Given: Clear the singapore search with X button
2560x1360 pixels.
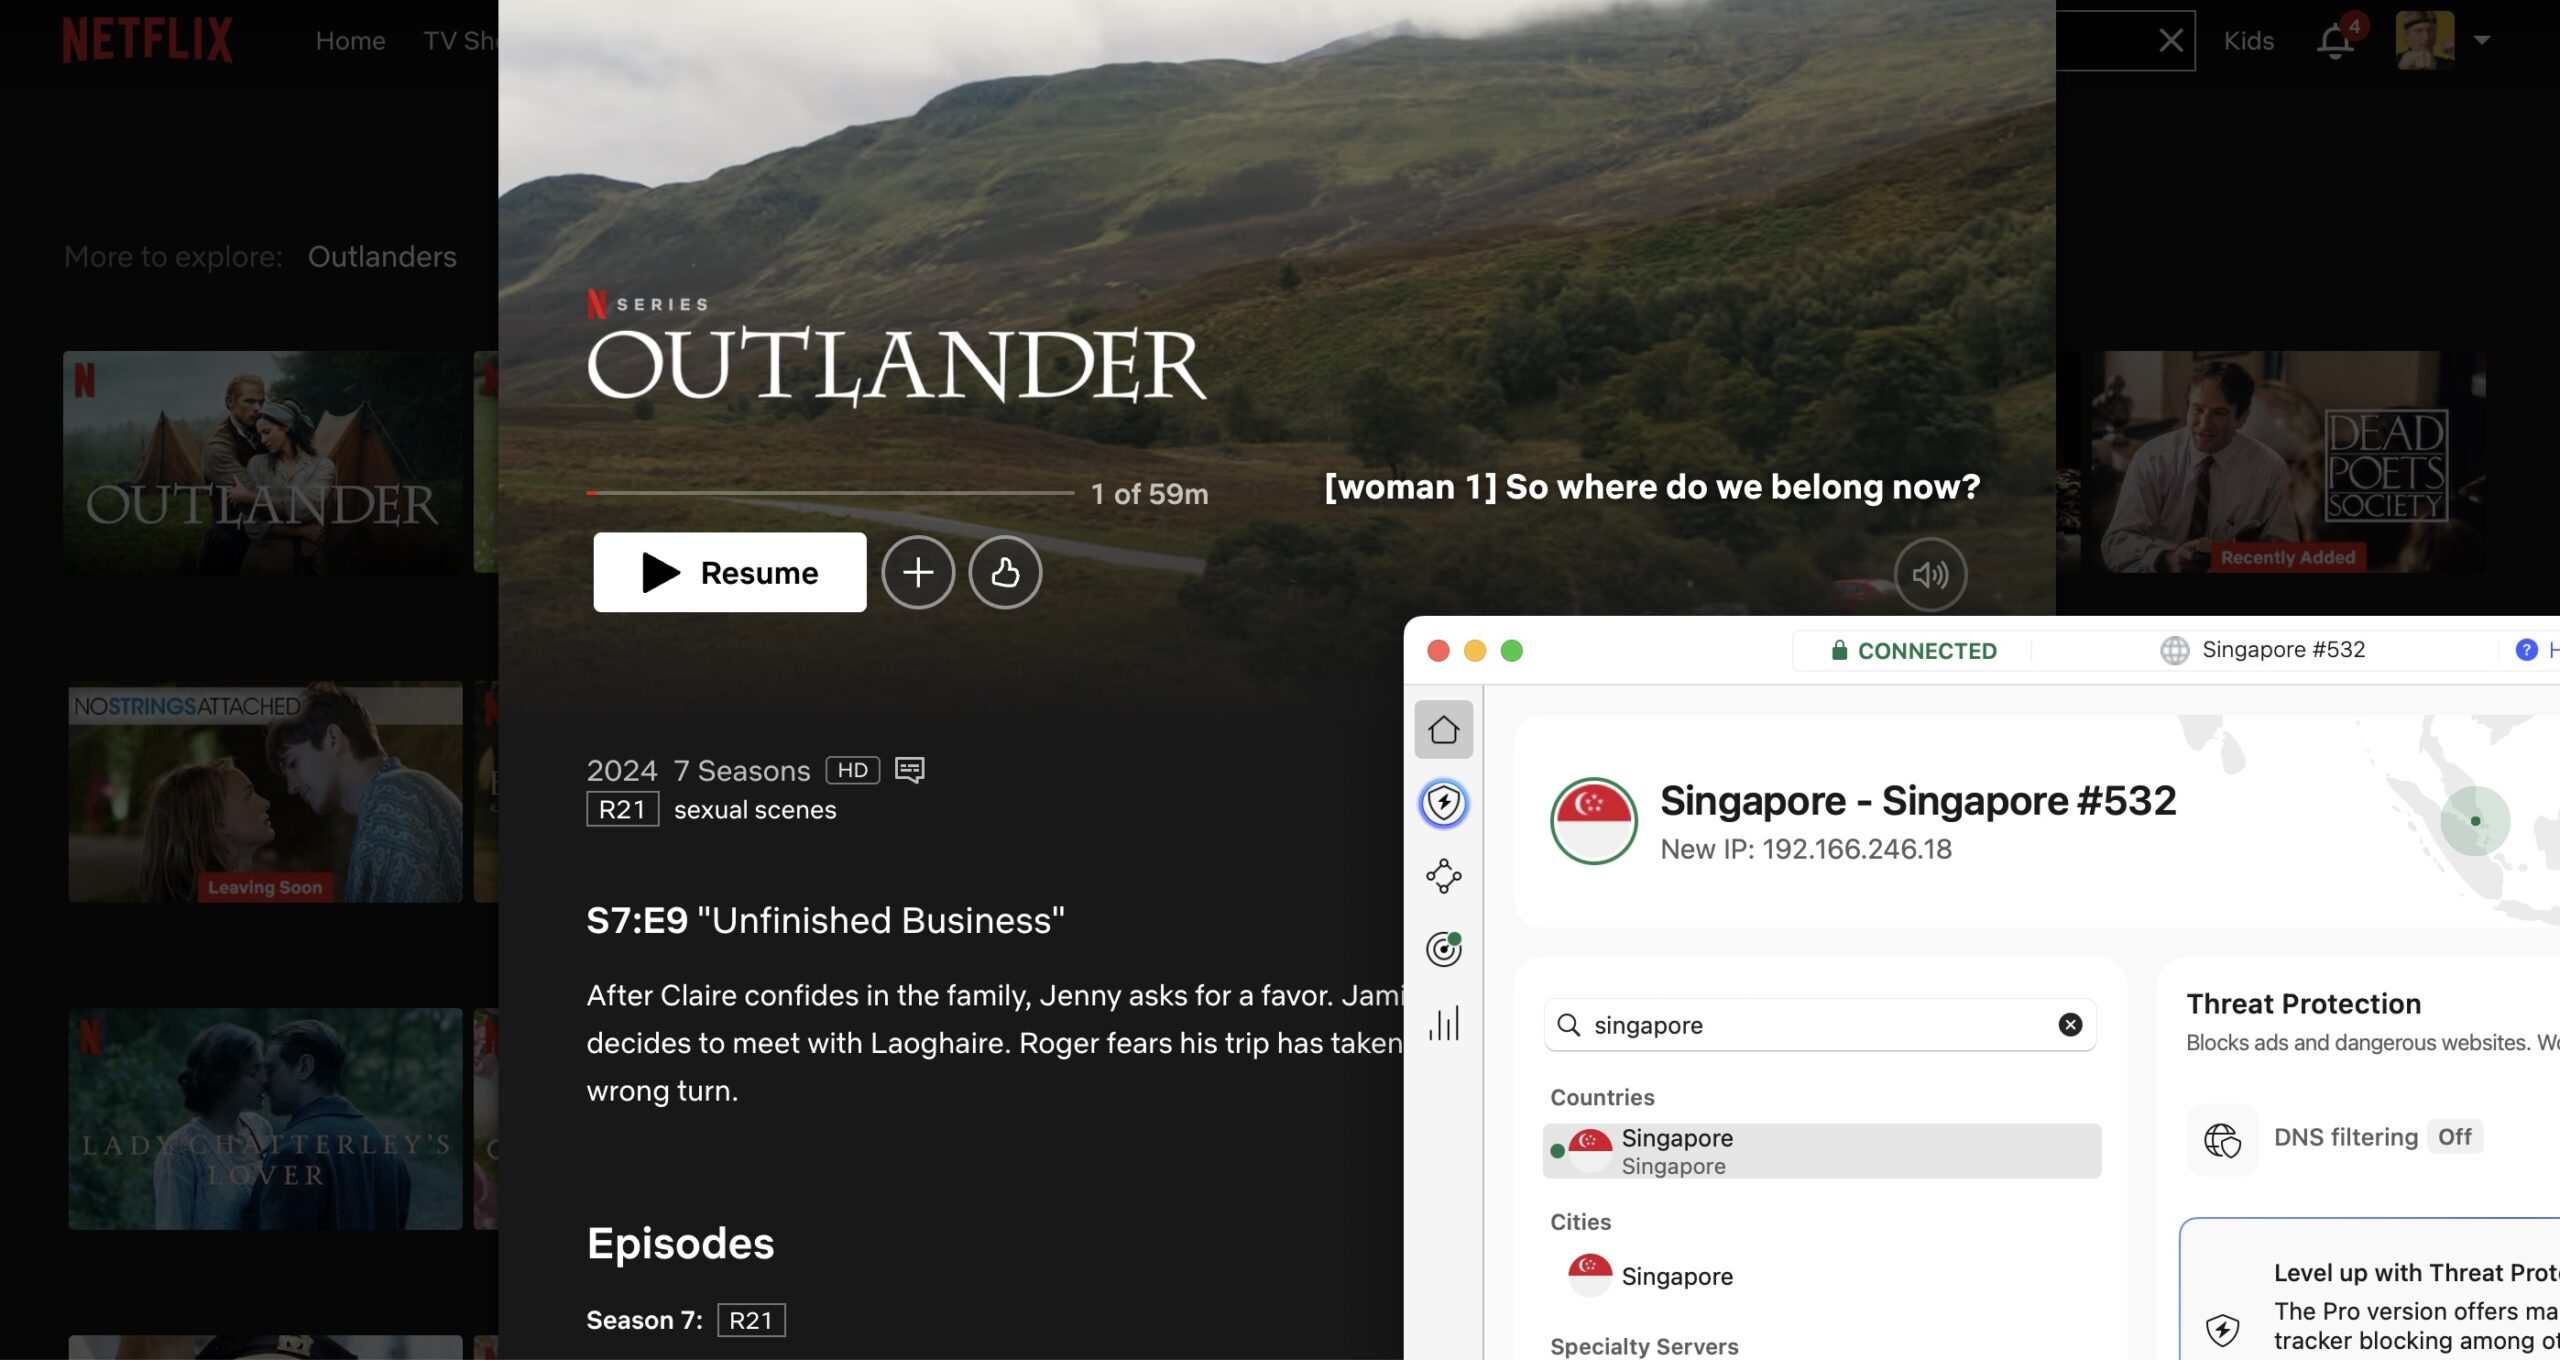Looking at the screenshot, I should point(2068,1024).
